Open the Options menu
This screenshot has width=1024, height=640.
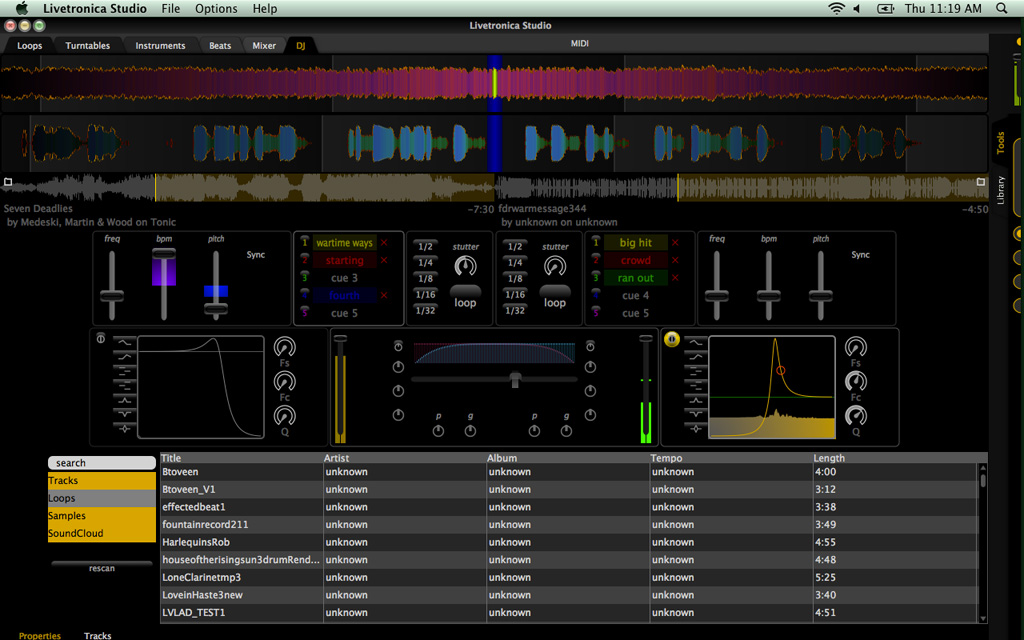pos(216,8)
